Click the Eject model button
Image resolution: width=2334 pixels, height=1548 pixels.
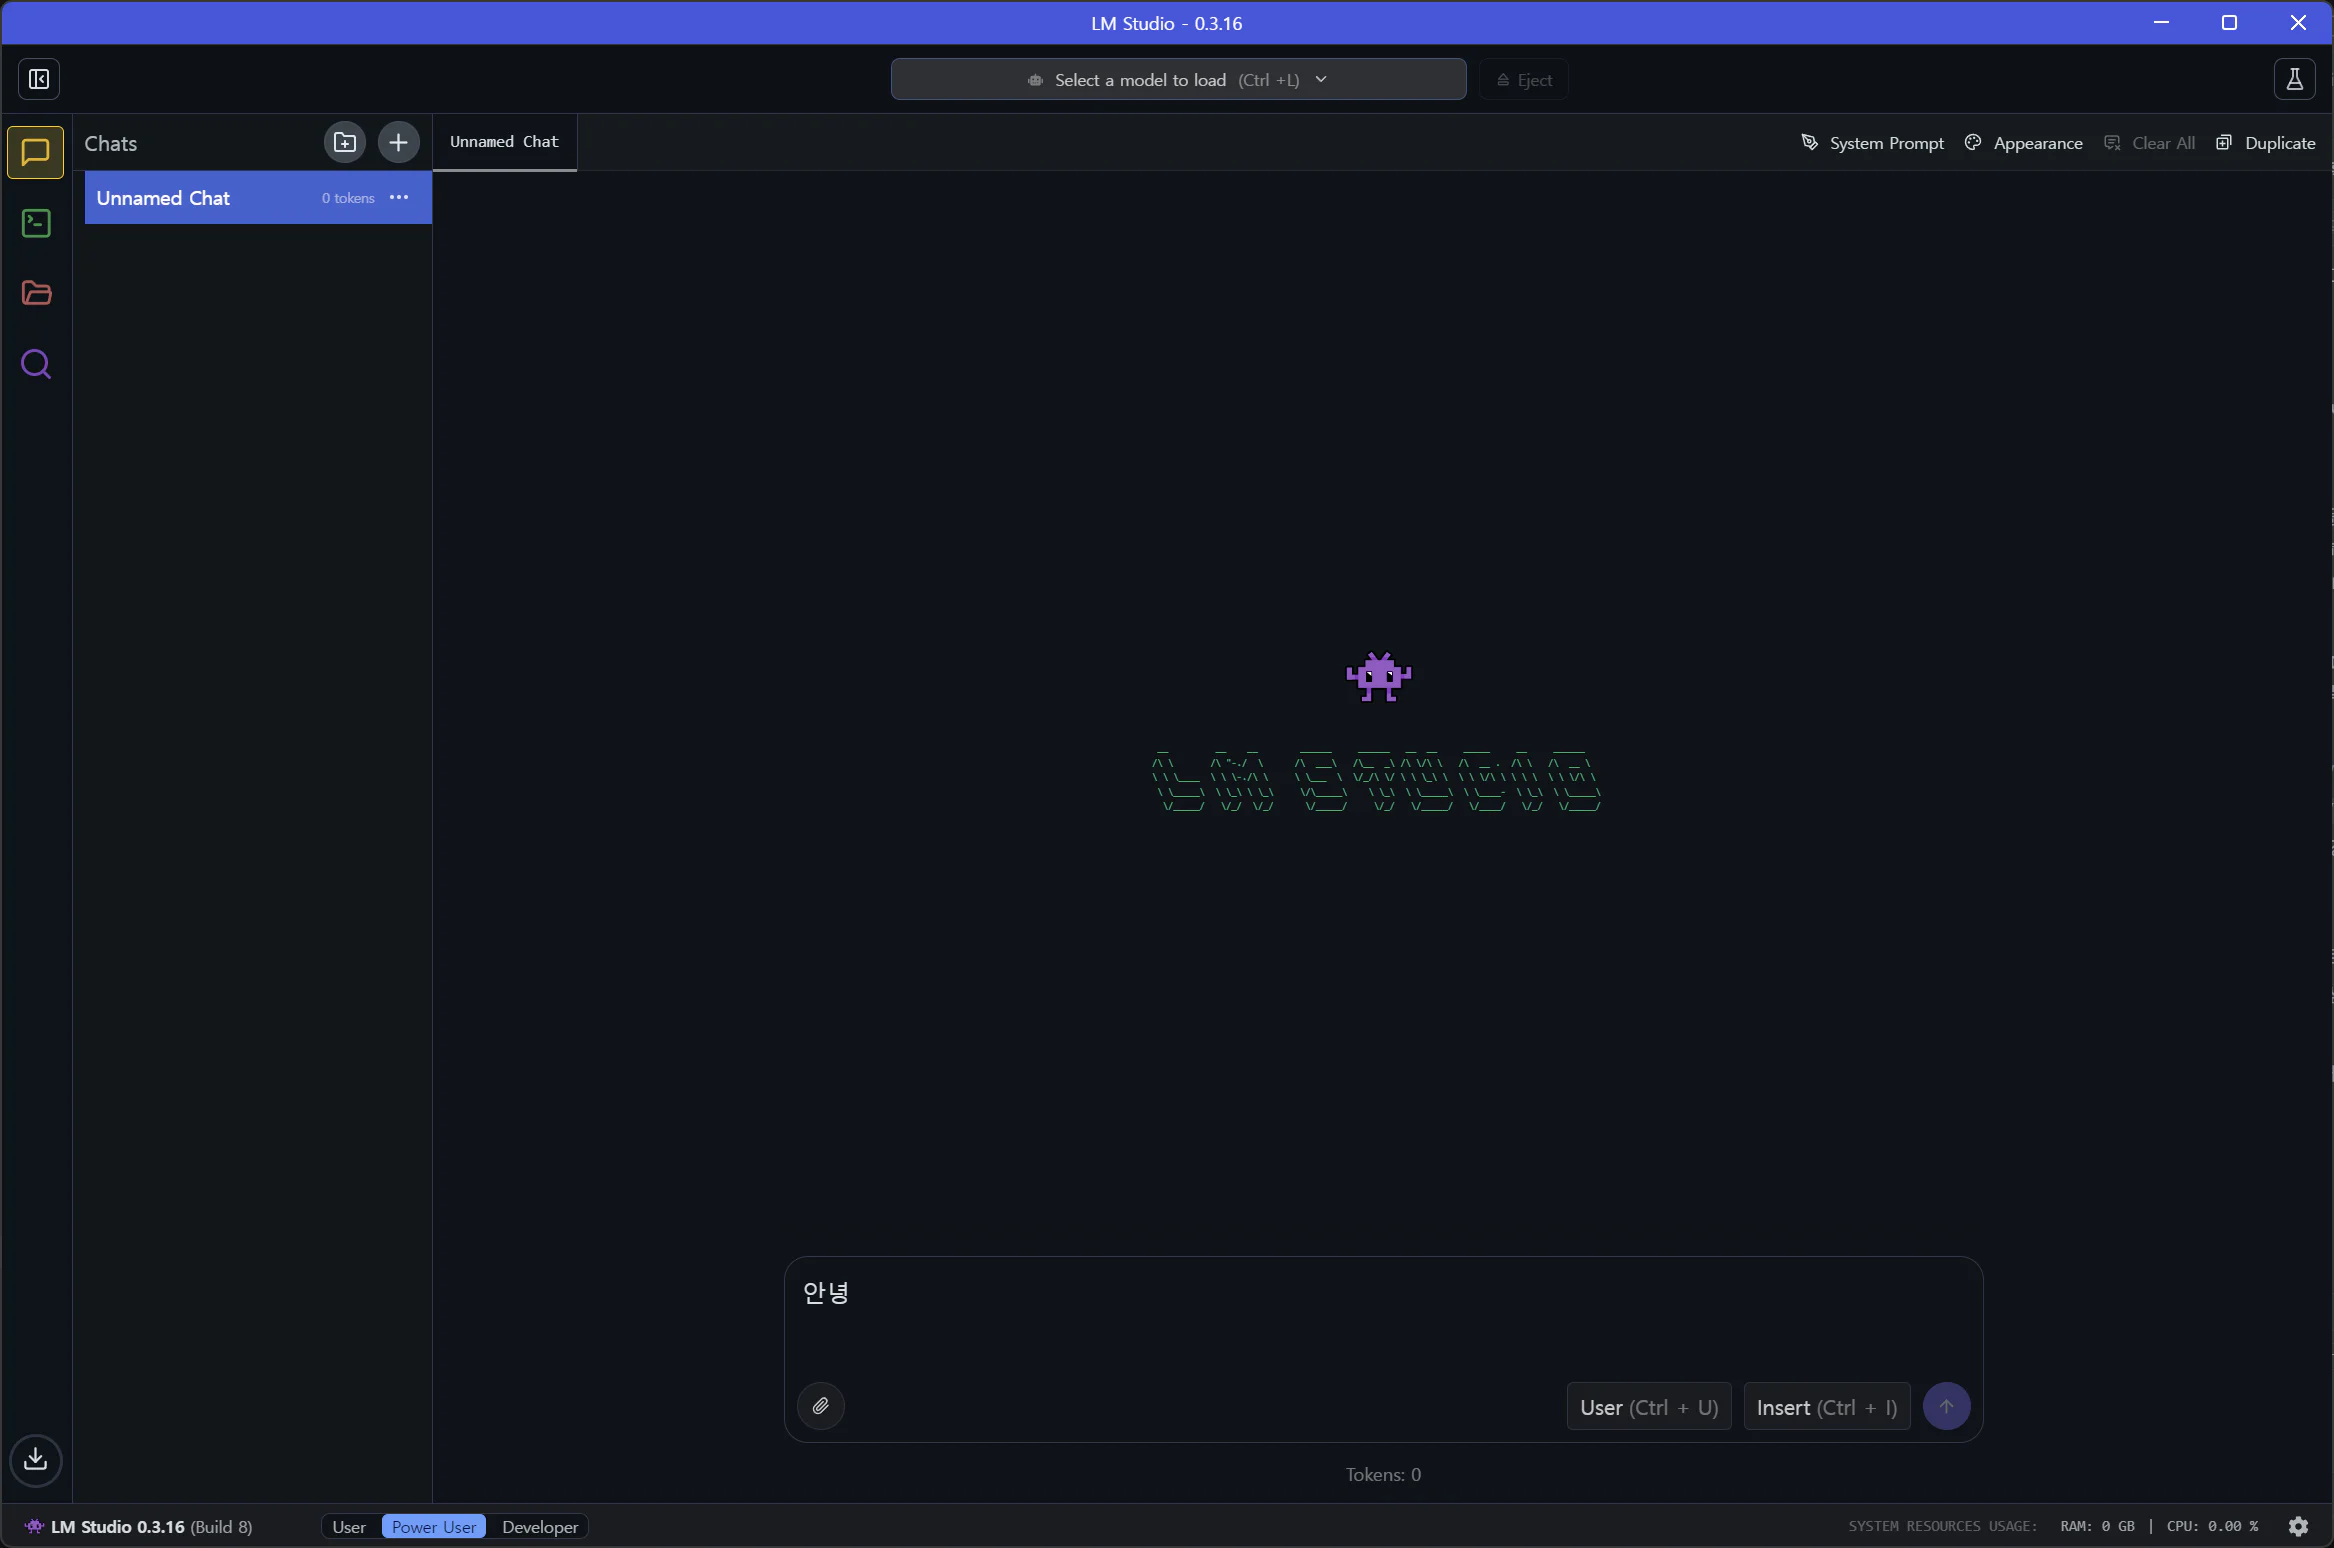1524,79
